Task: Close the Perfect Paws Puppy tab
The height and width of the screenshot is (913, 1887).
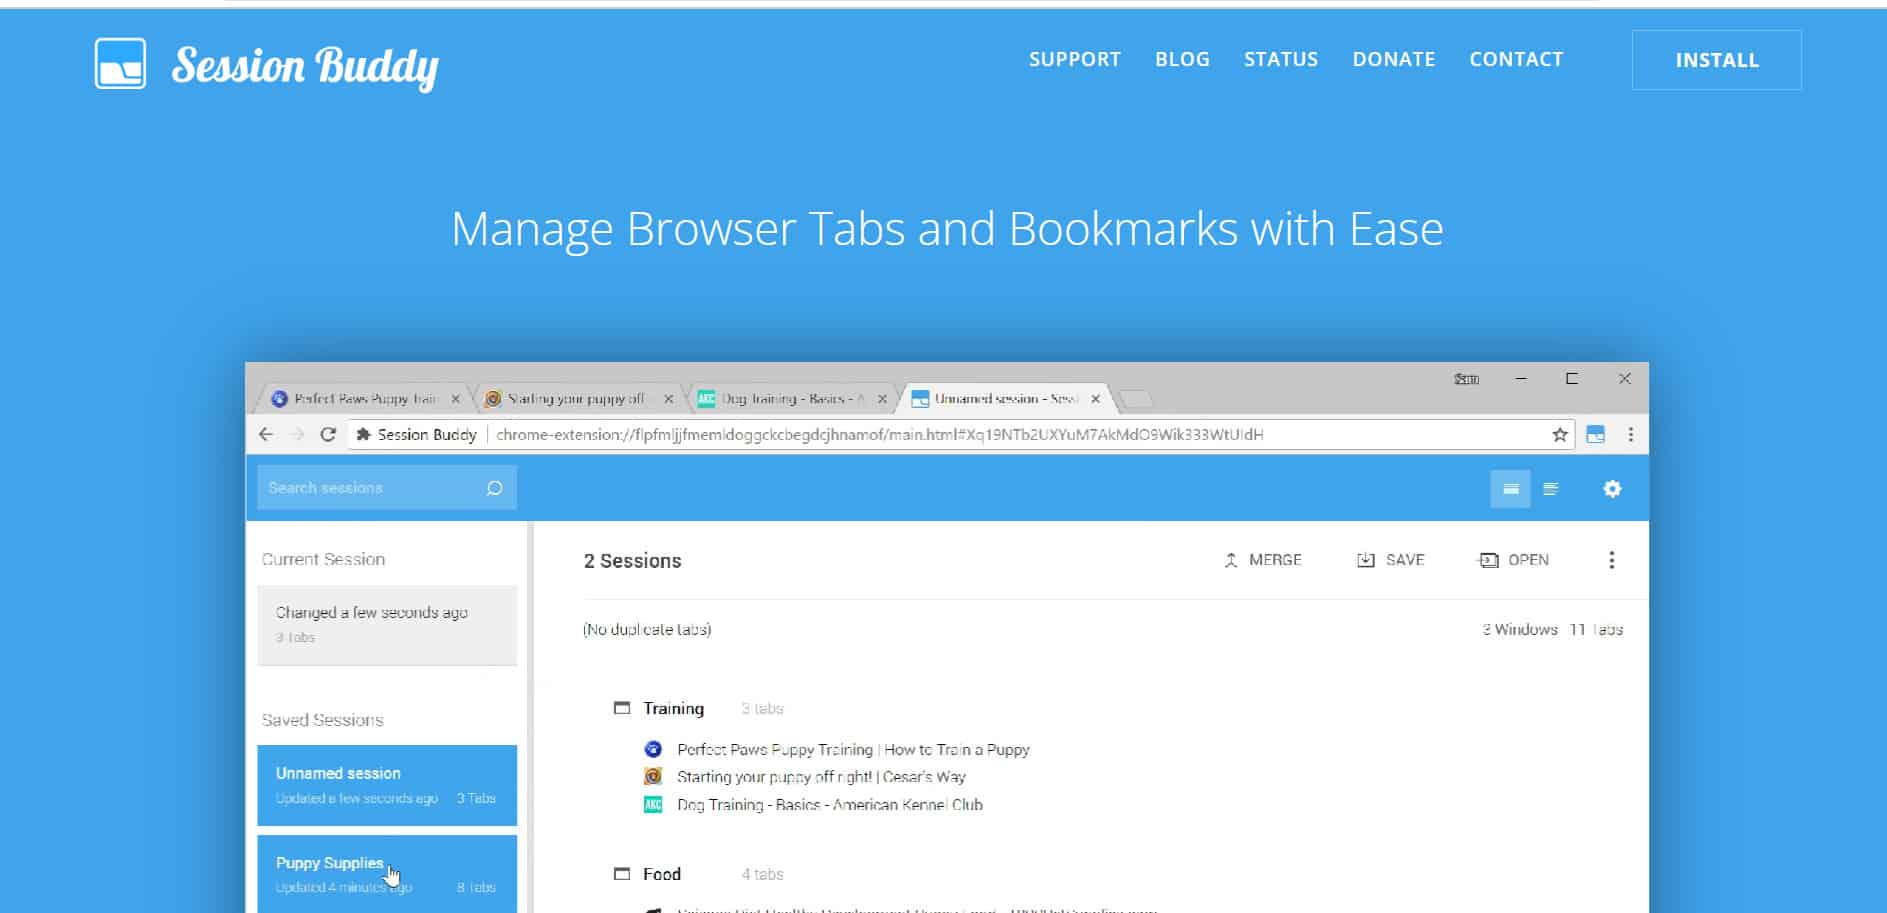Action: click(456, 399)
